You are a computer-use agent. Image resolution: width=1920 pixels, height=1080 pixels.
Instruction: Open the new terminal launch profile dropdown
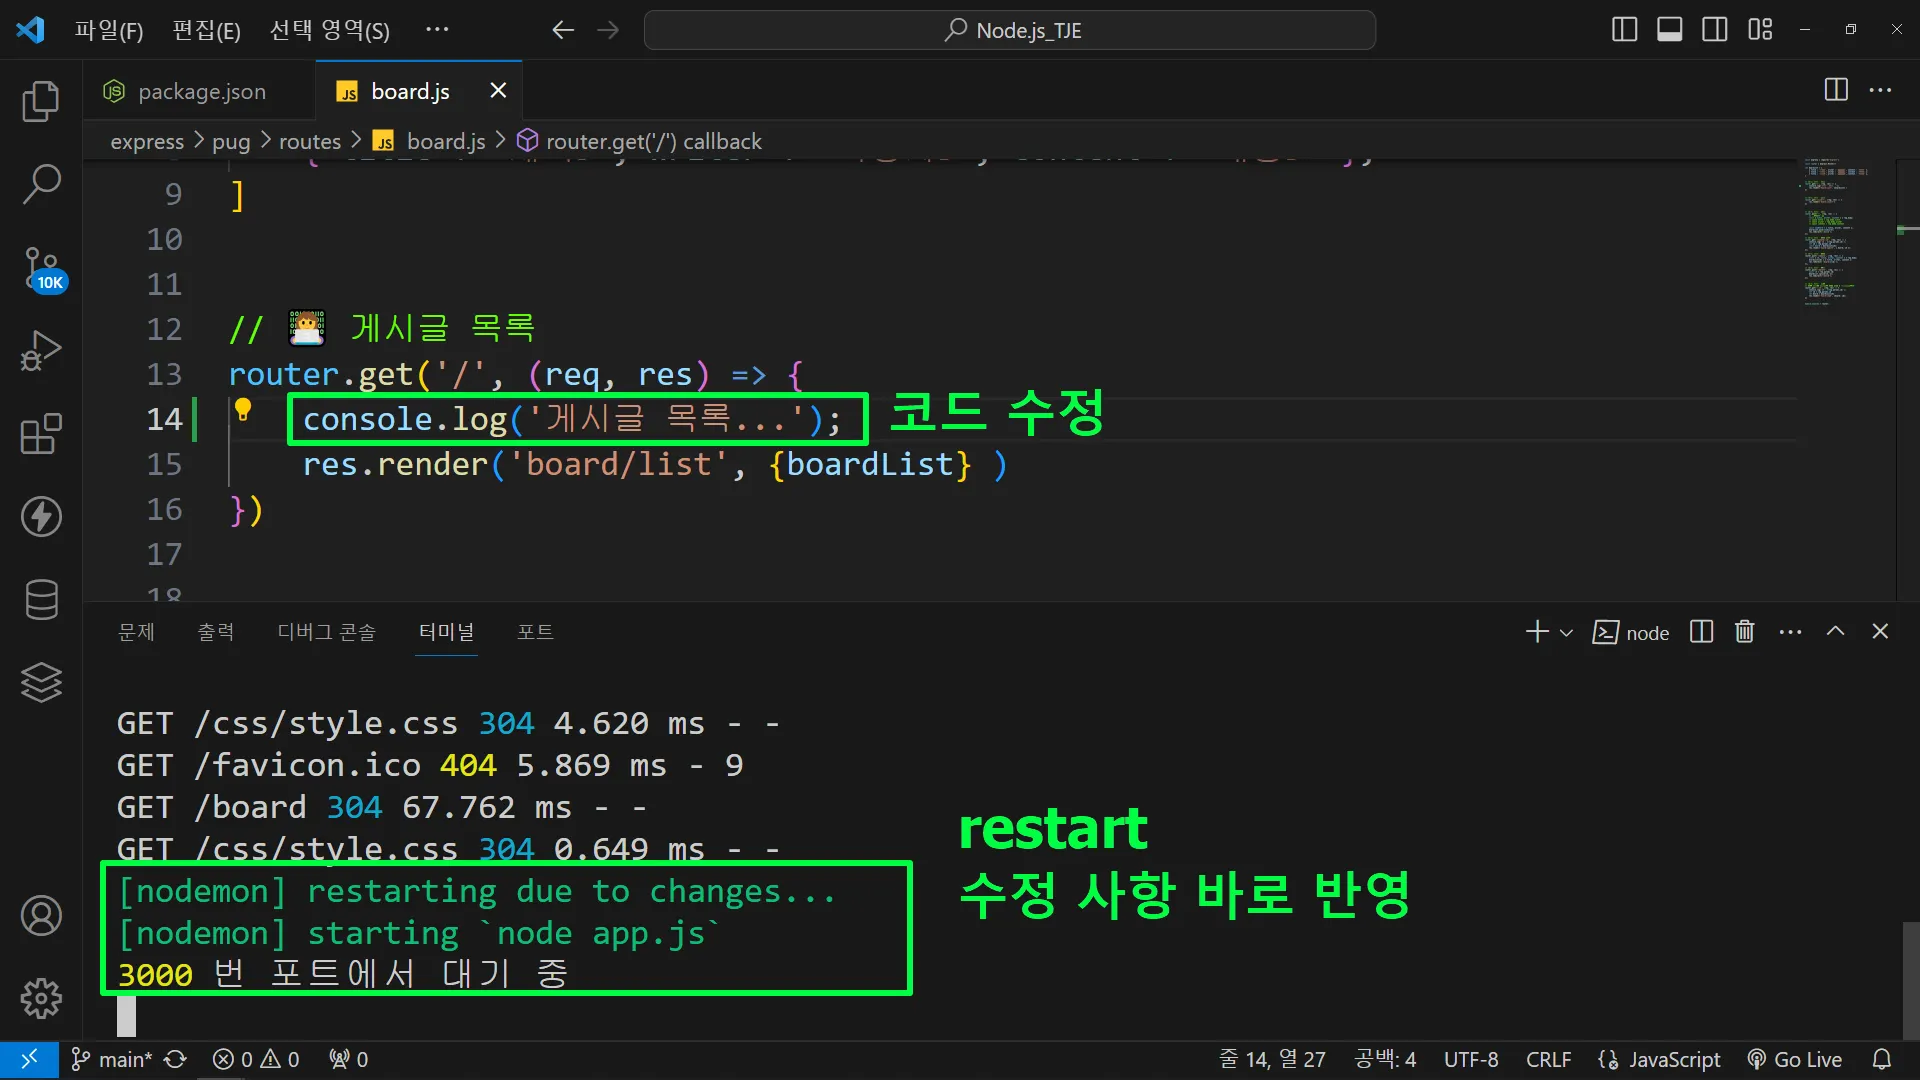click(x=1566, y=633)
